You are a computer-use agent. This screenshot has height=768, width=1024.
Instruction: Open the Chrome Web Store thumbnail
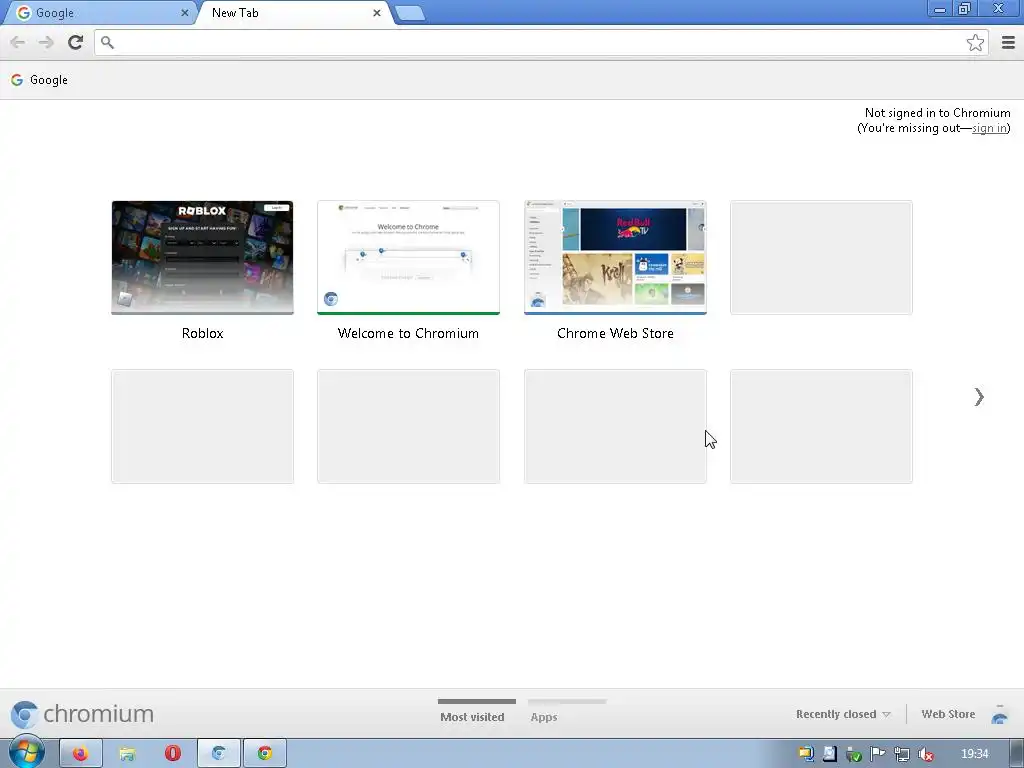point(615,257)
